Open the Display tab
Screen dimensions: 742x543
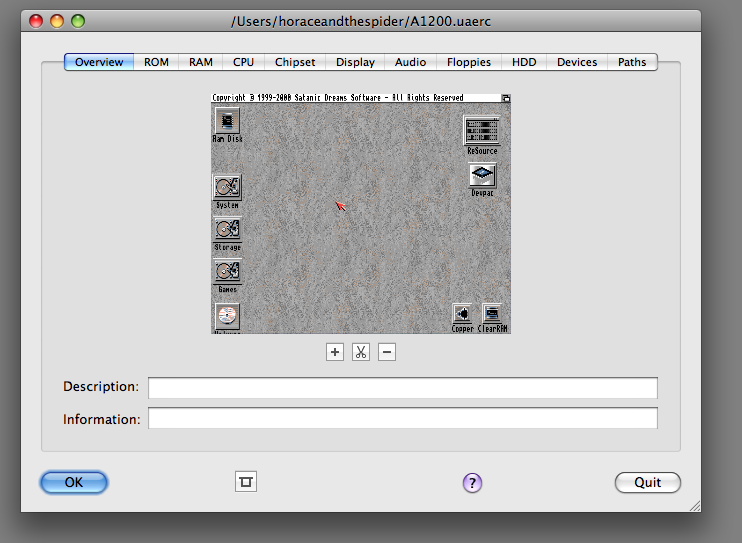(x=355, y=62)
